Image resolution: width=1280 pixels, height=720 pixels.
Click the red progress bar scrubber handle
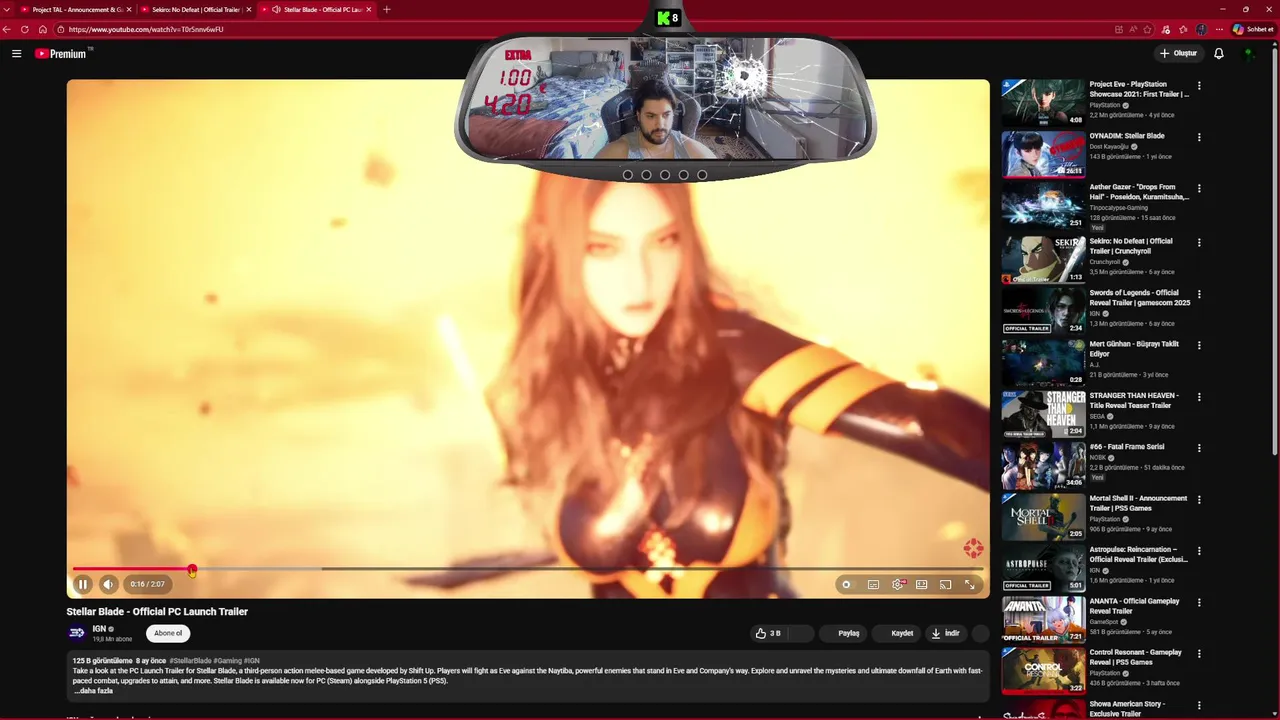click(x=192, y=570)
